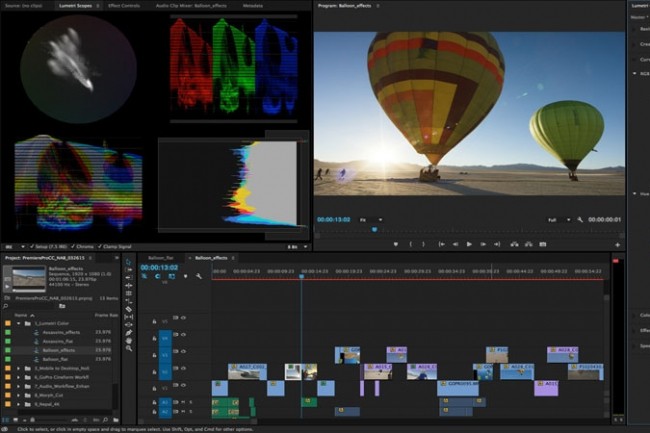Switch to the Metadata tab
The width and height of the screenshot is (650, 433).
(252, 6)
